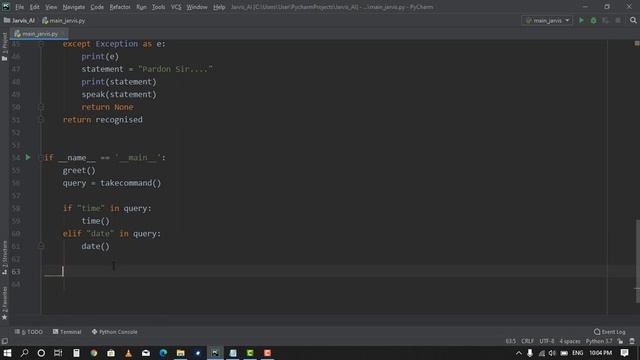Toggle the read-only lock icon in status bar
This screenshot has height=360, width=640.
pyautogui.click(x=620, y=341)
